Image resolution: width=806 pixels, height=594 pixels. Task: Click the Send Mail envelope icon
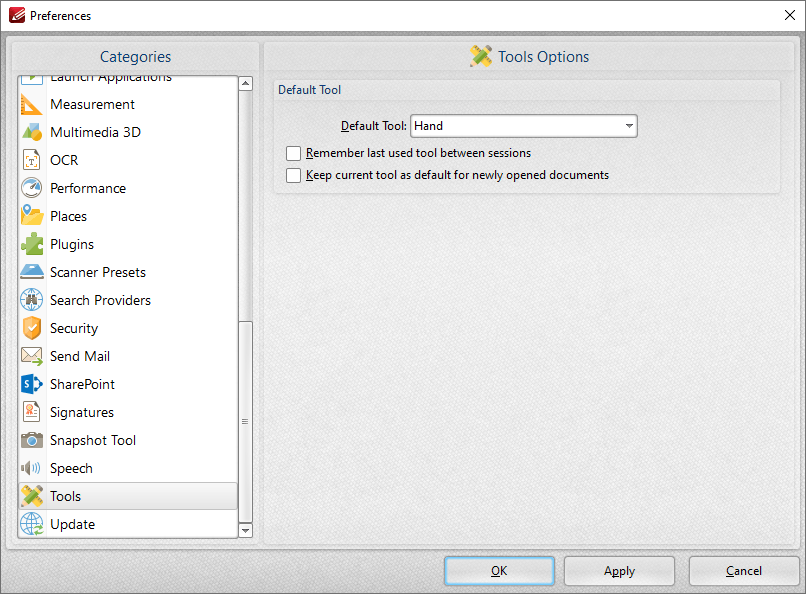(31, 356)
